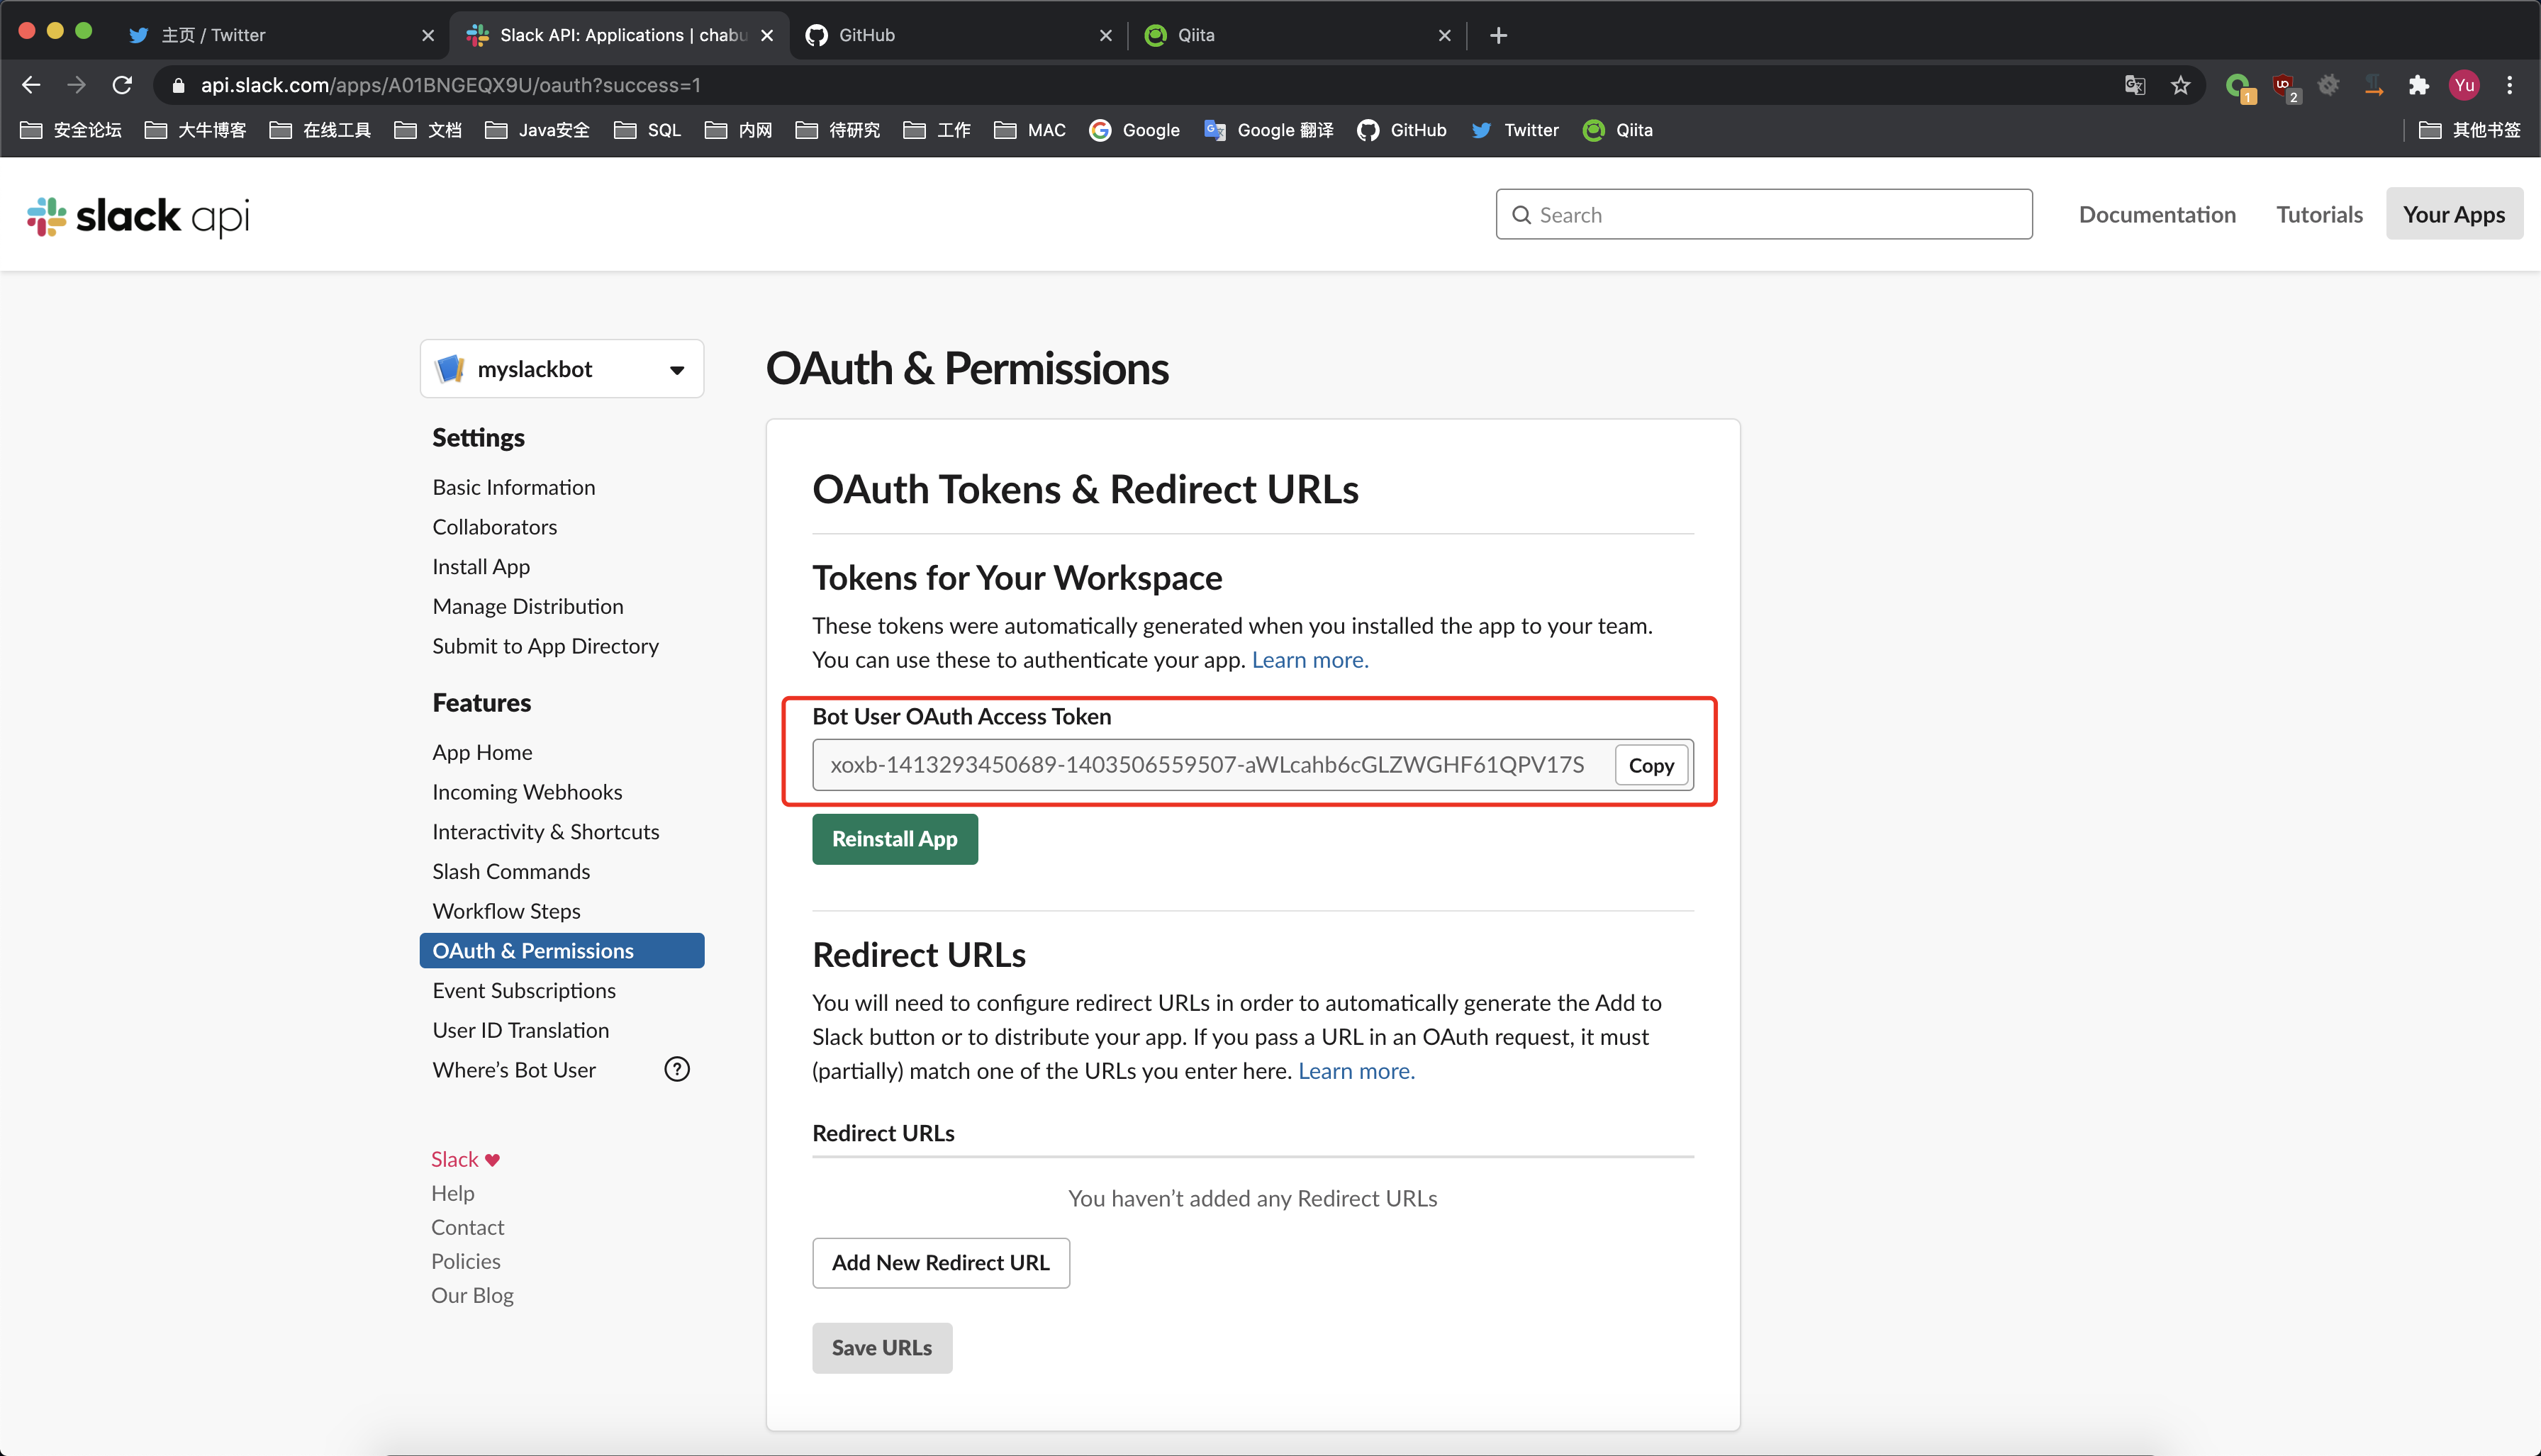Open the GitHub bookmark
This screenshot has width=2541, height=1456.
coord(1402,130)
